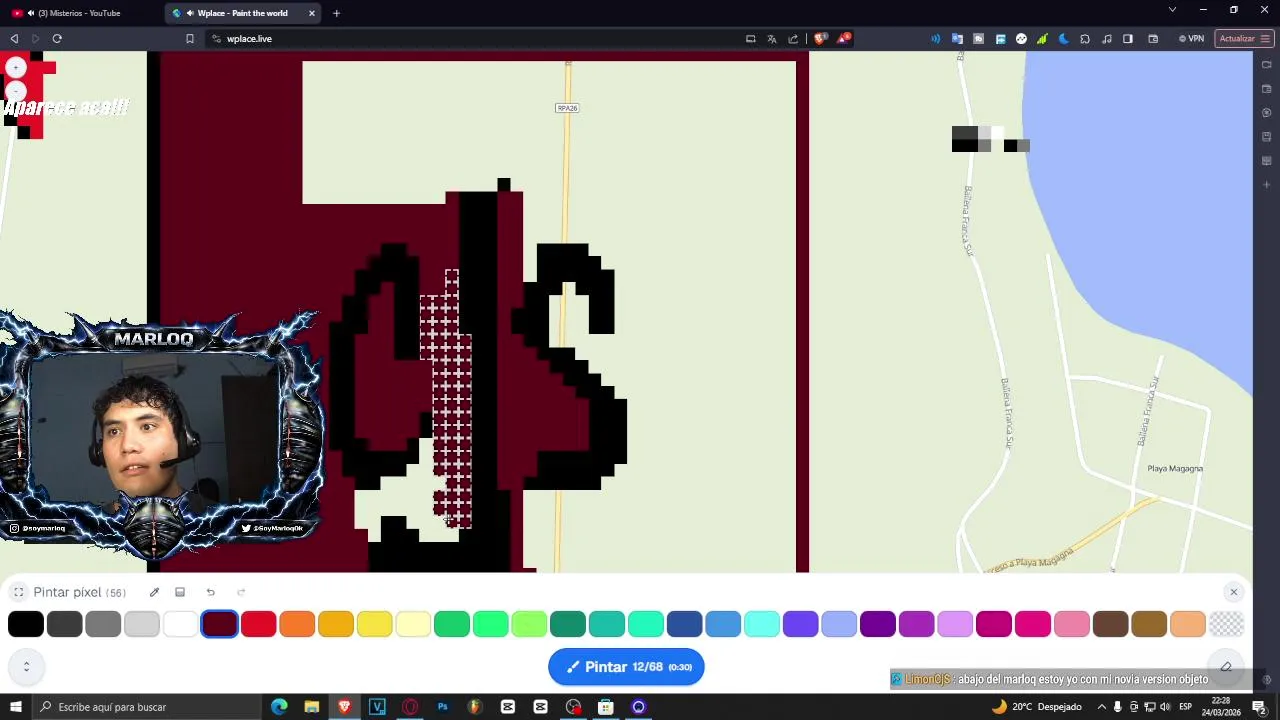
Task: Click the blue crescent moon extension
Action: tap(1063, 39)
